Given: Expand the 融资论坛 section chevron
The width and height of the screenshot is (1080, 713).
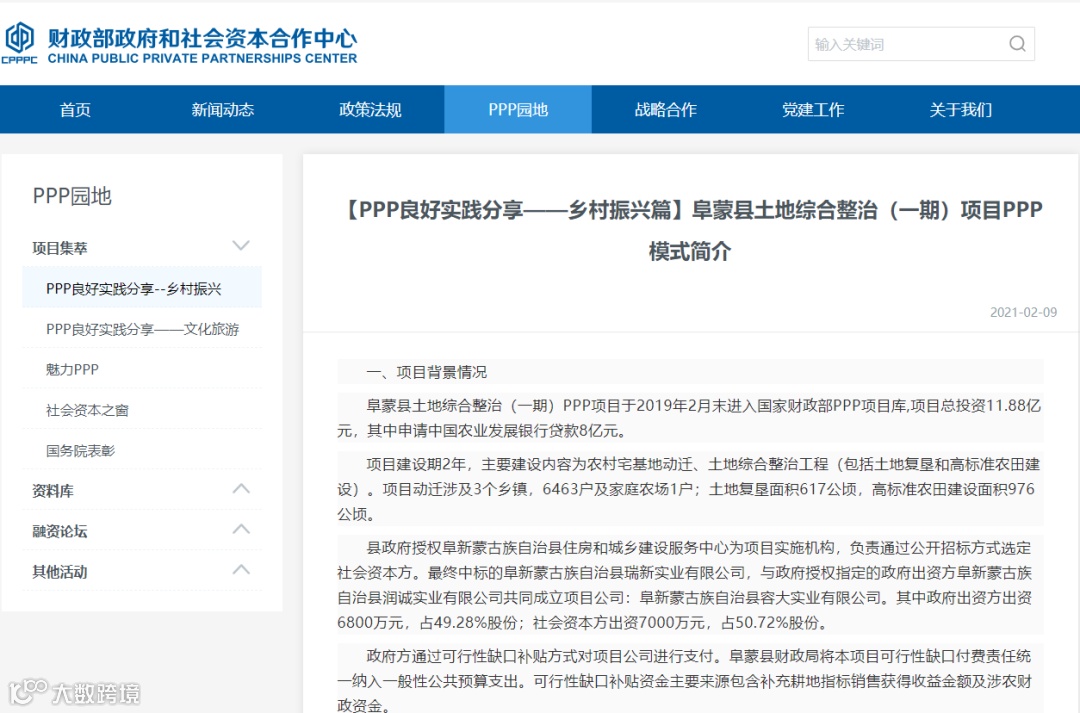Looking at the screenshot, I should (240, 529).
